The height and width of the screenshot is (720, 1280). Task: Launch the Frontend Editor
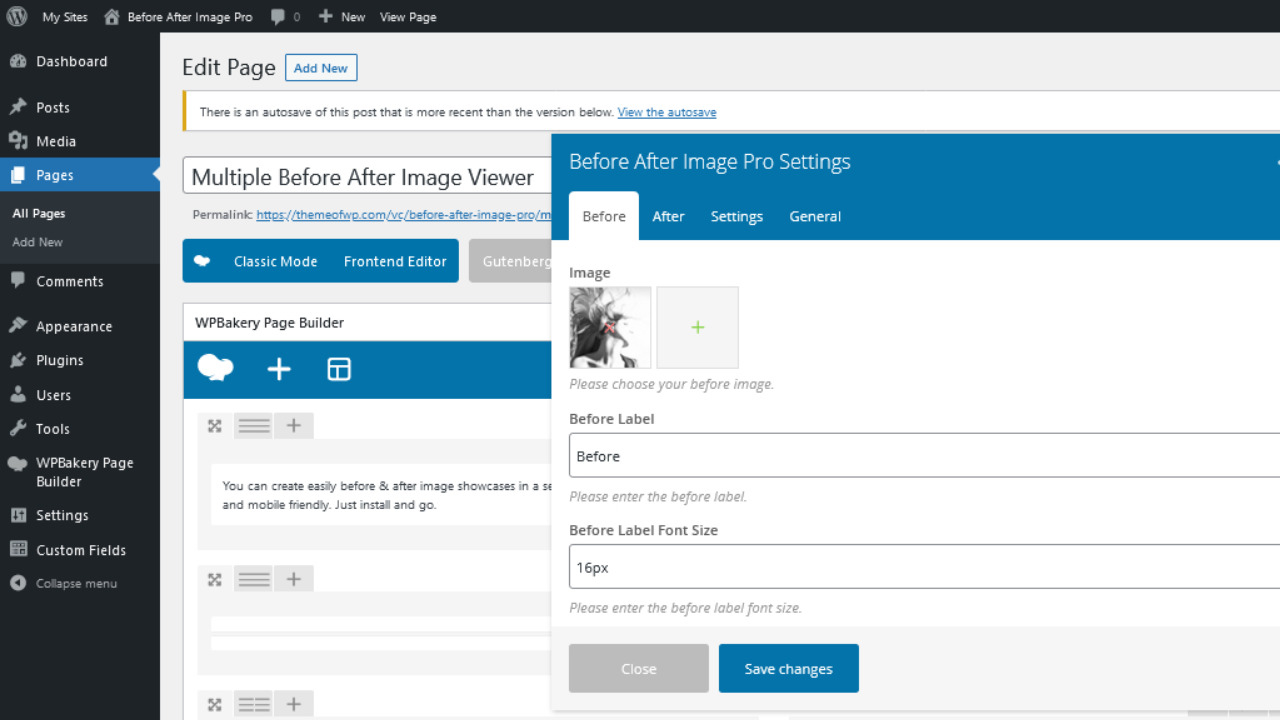click(395, 261)
